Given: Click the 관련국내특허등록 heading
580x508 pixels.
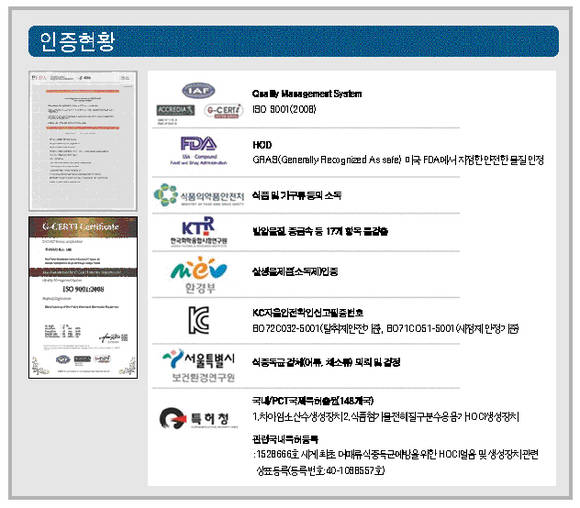Looking at the screenshot, I should pos(285,439).
